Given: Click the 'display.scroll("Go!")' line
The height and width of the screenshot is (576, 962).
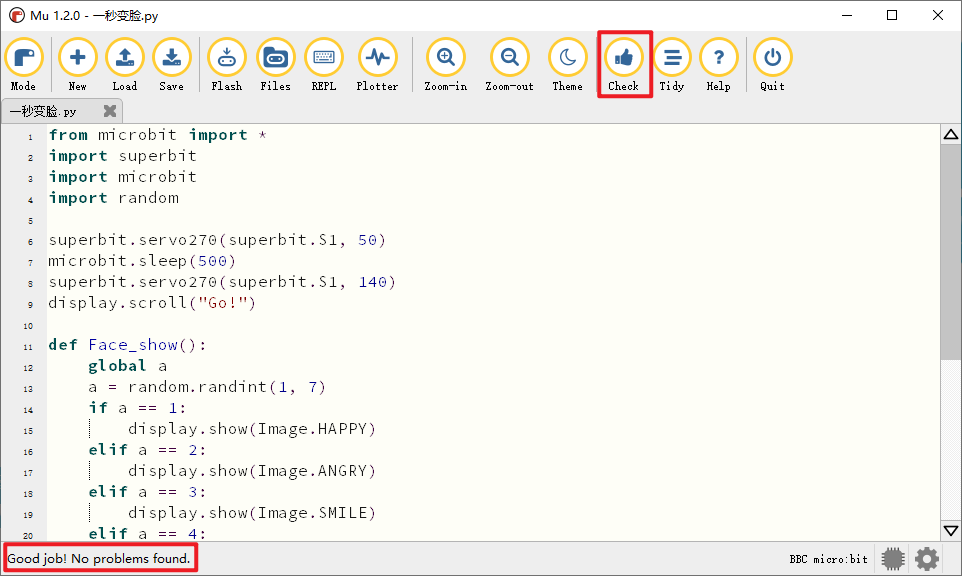Looking at the screenshot, I should (x=152, y=303).
